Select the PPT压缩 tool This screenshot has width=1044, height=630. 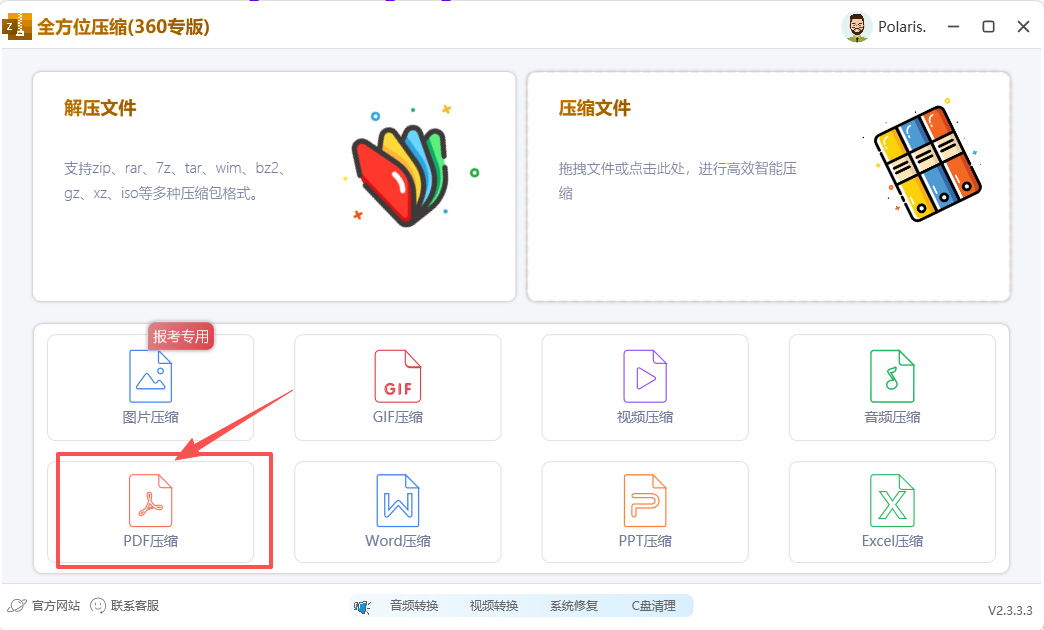644,512
